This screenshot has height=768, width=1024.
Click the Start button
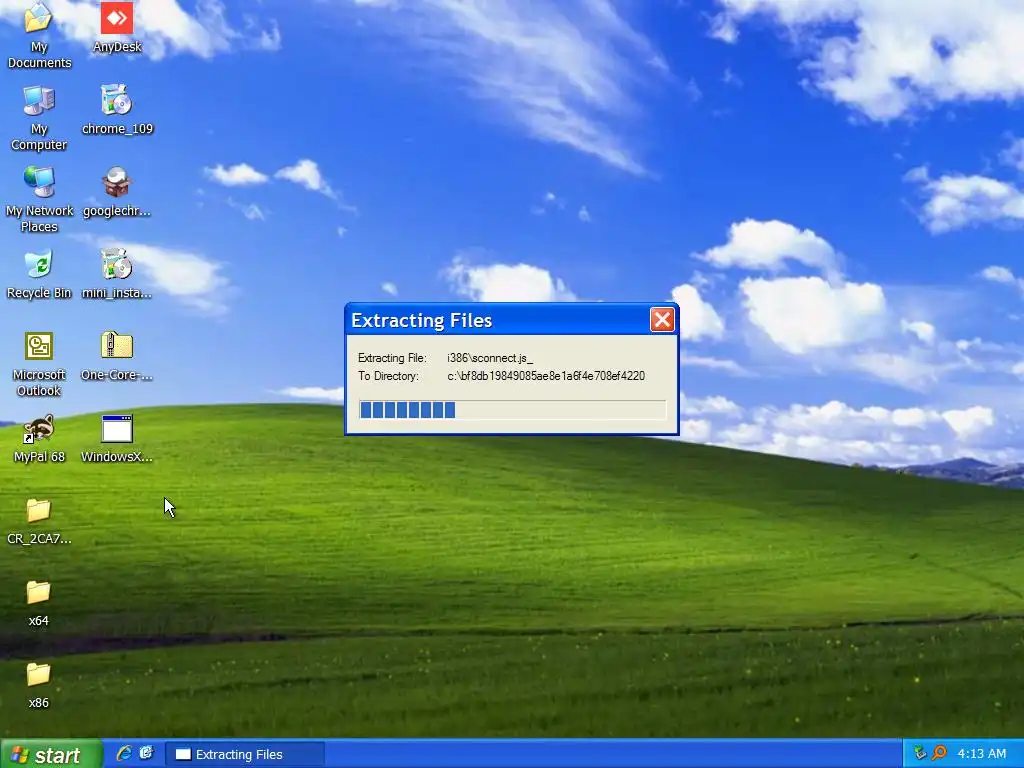tap(51, 754)
